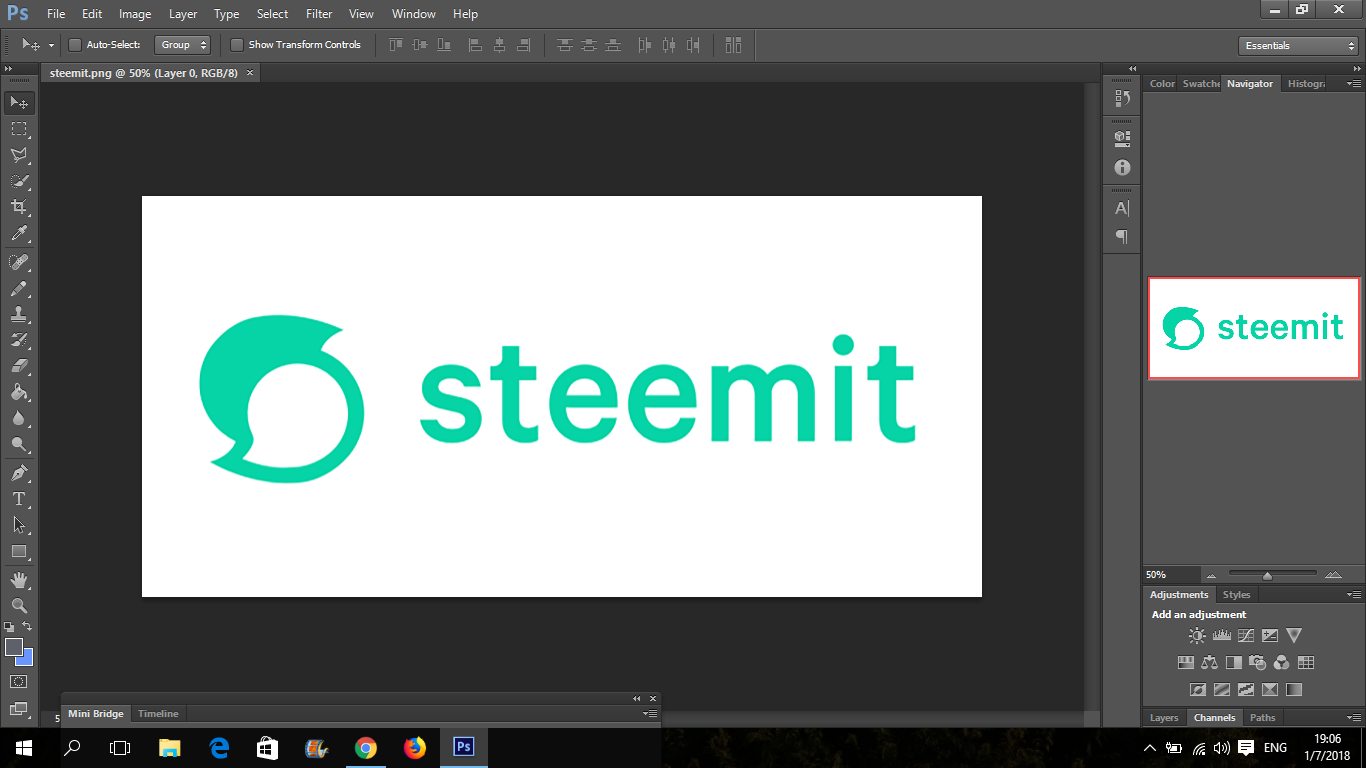Viewport: 1366px width, 768px height.
Task: Select the Move tool in the toolbox
Action: point(19,103)
